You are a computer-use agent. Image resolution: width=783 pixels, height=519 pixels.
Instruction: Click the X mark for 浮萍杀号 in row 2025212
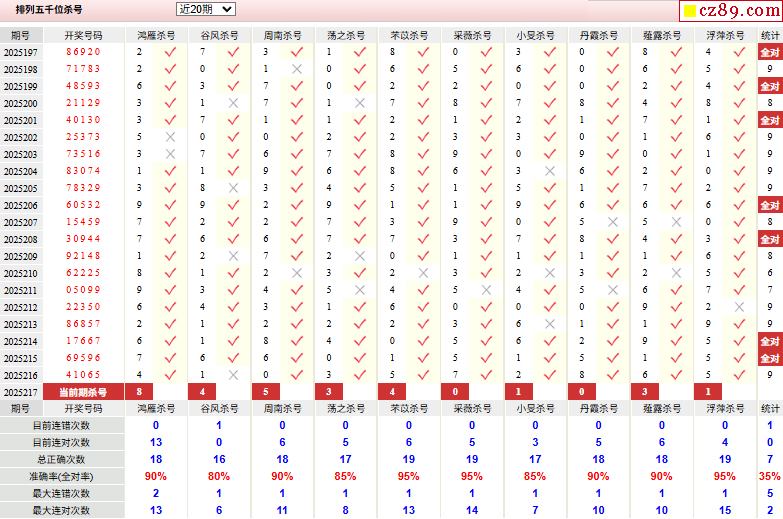[x=740, y=307]
